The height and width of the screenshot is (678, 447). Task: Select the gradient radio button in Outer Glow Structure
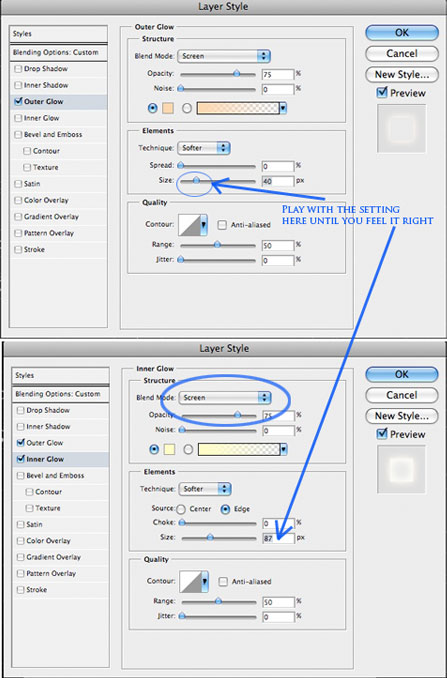point(187,109)
